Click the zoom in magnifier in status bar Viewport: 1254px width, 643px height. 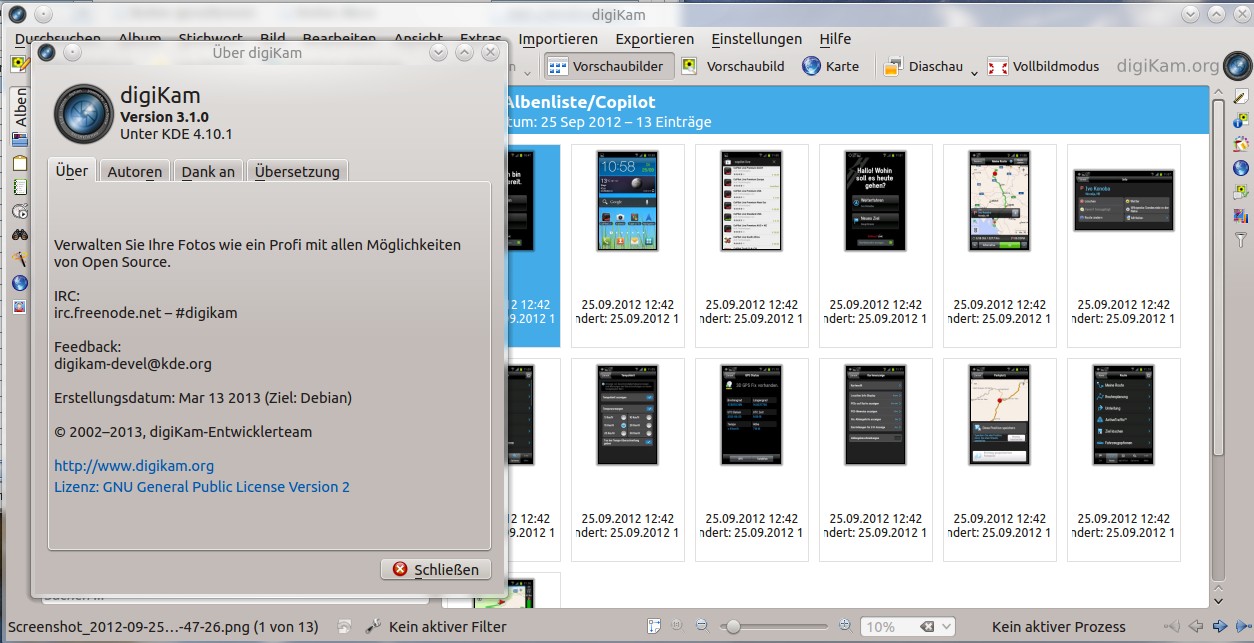tap(845, 627)
